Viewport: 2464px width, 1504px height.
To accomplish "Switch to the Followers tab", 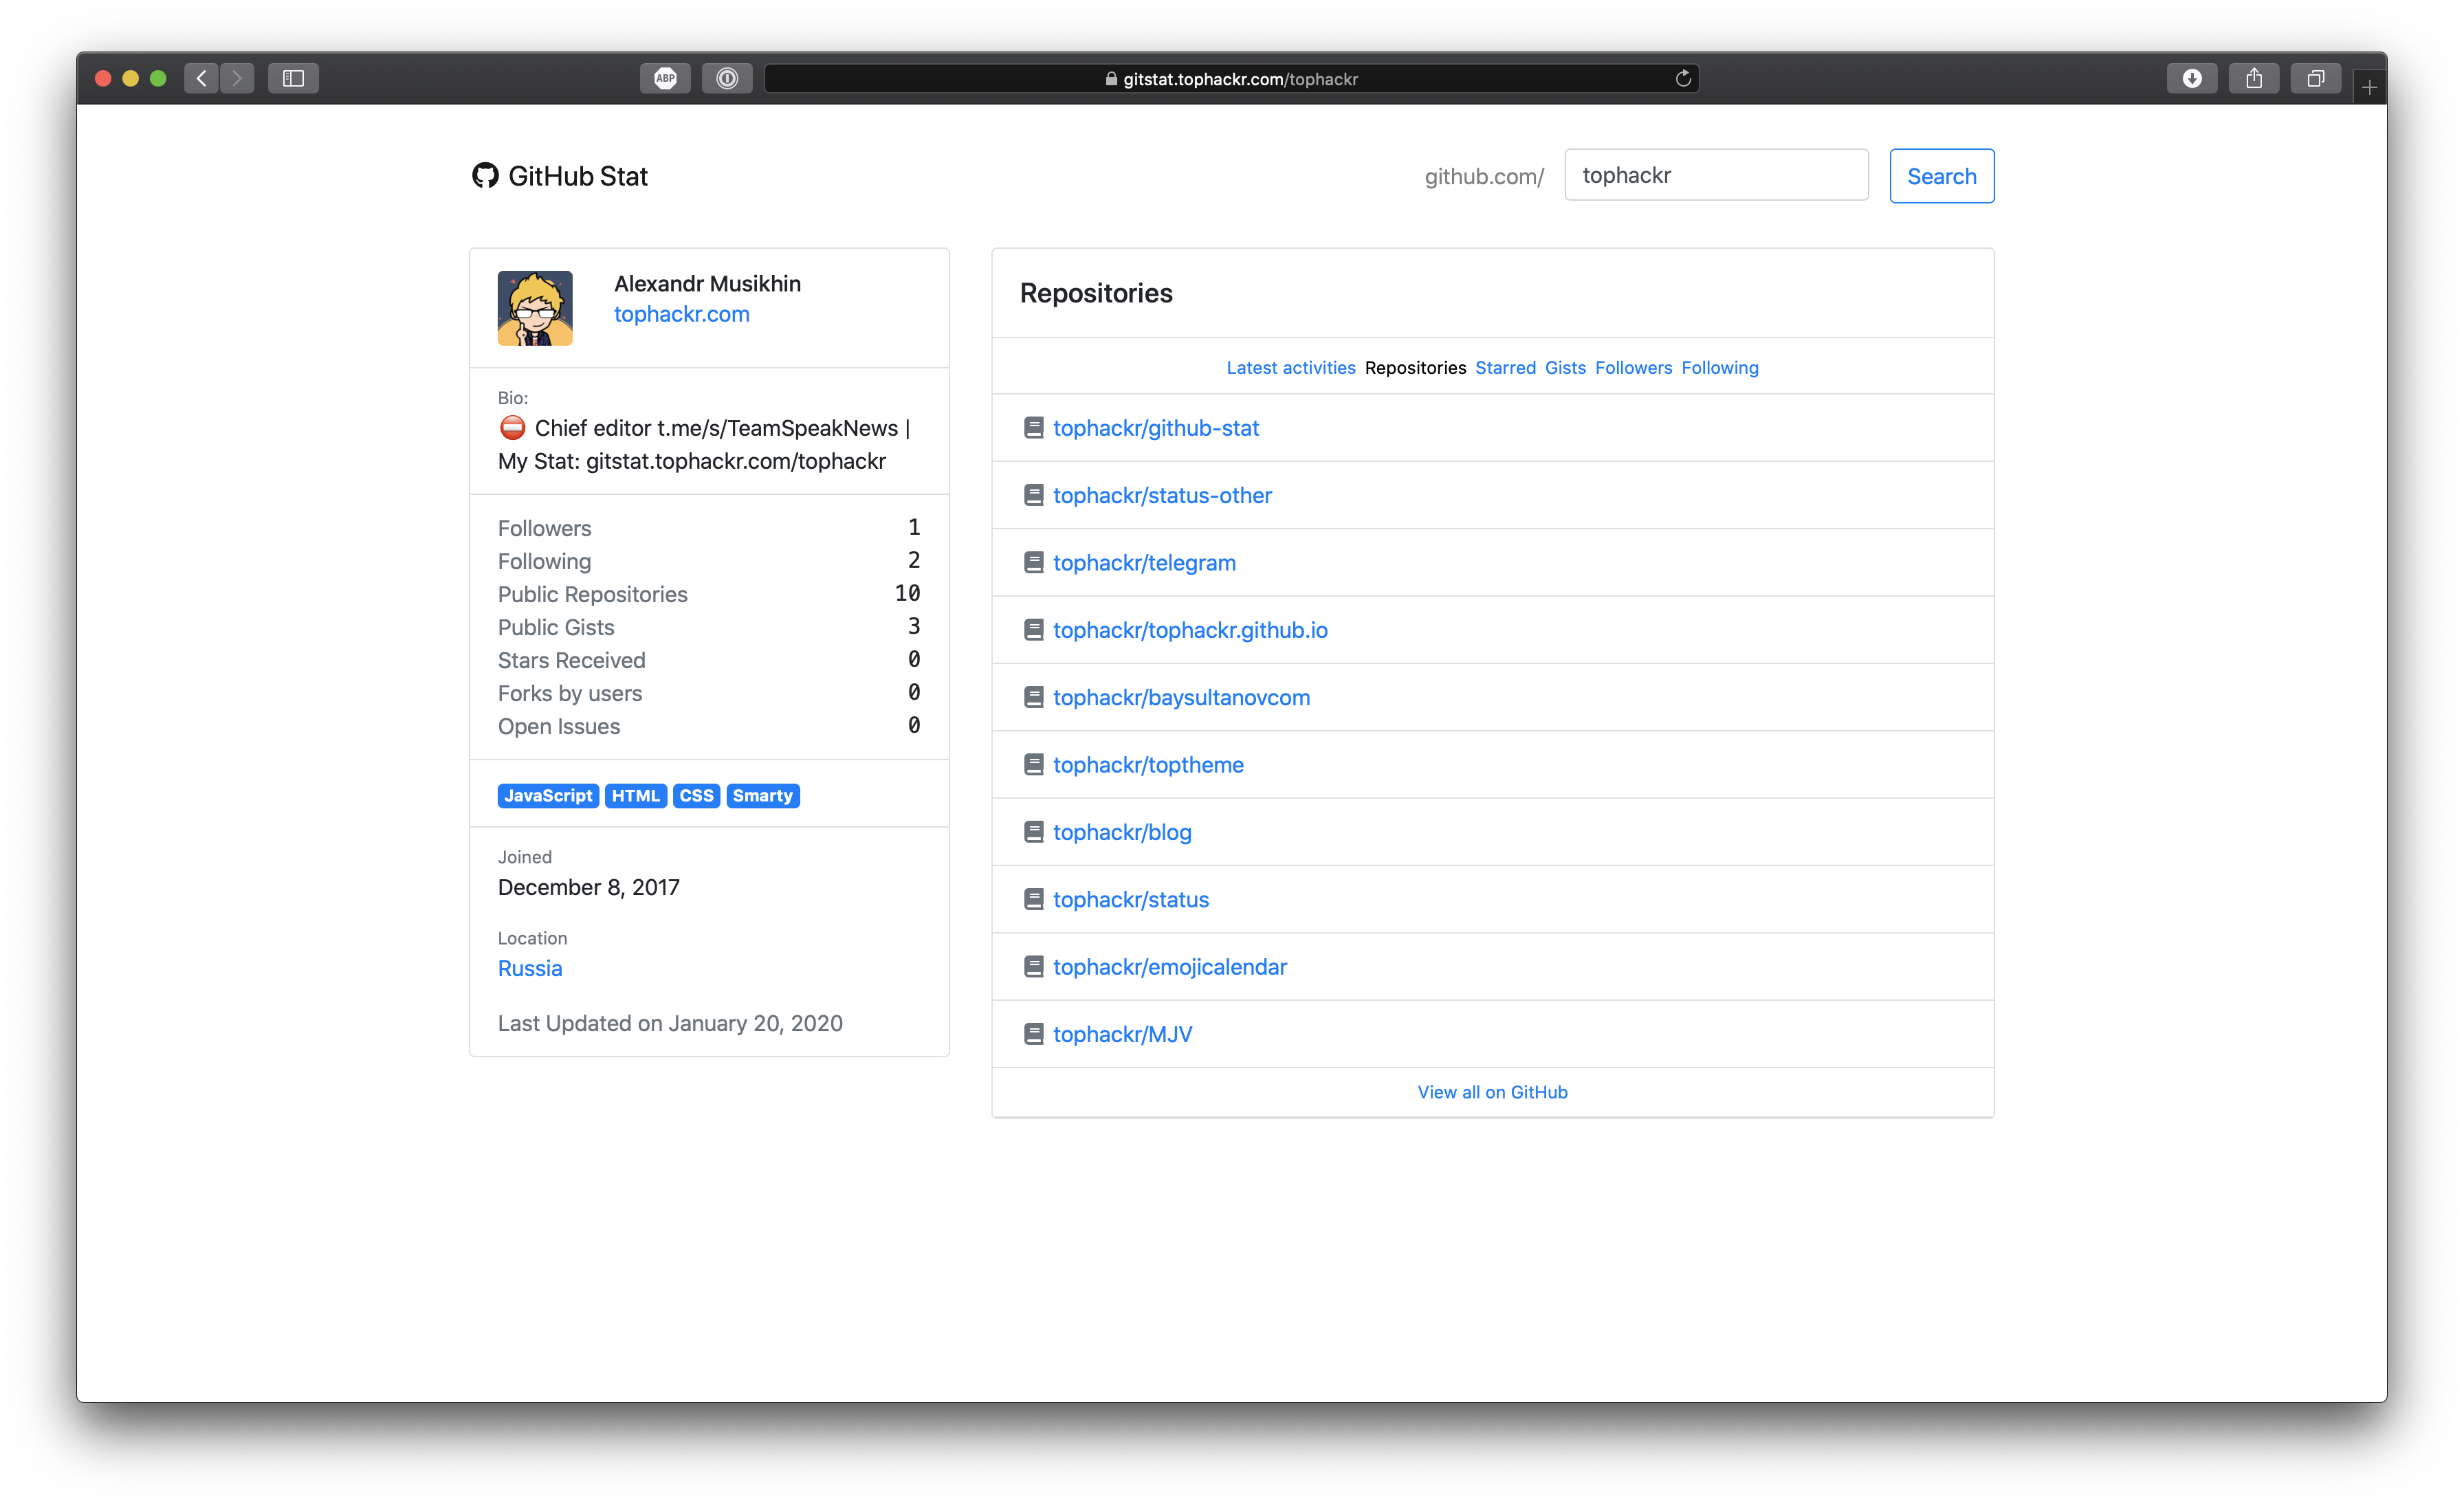I will (x=1633, y=367).
